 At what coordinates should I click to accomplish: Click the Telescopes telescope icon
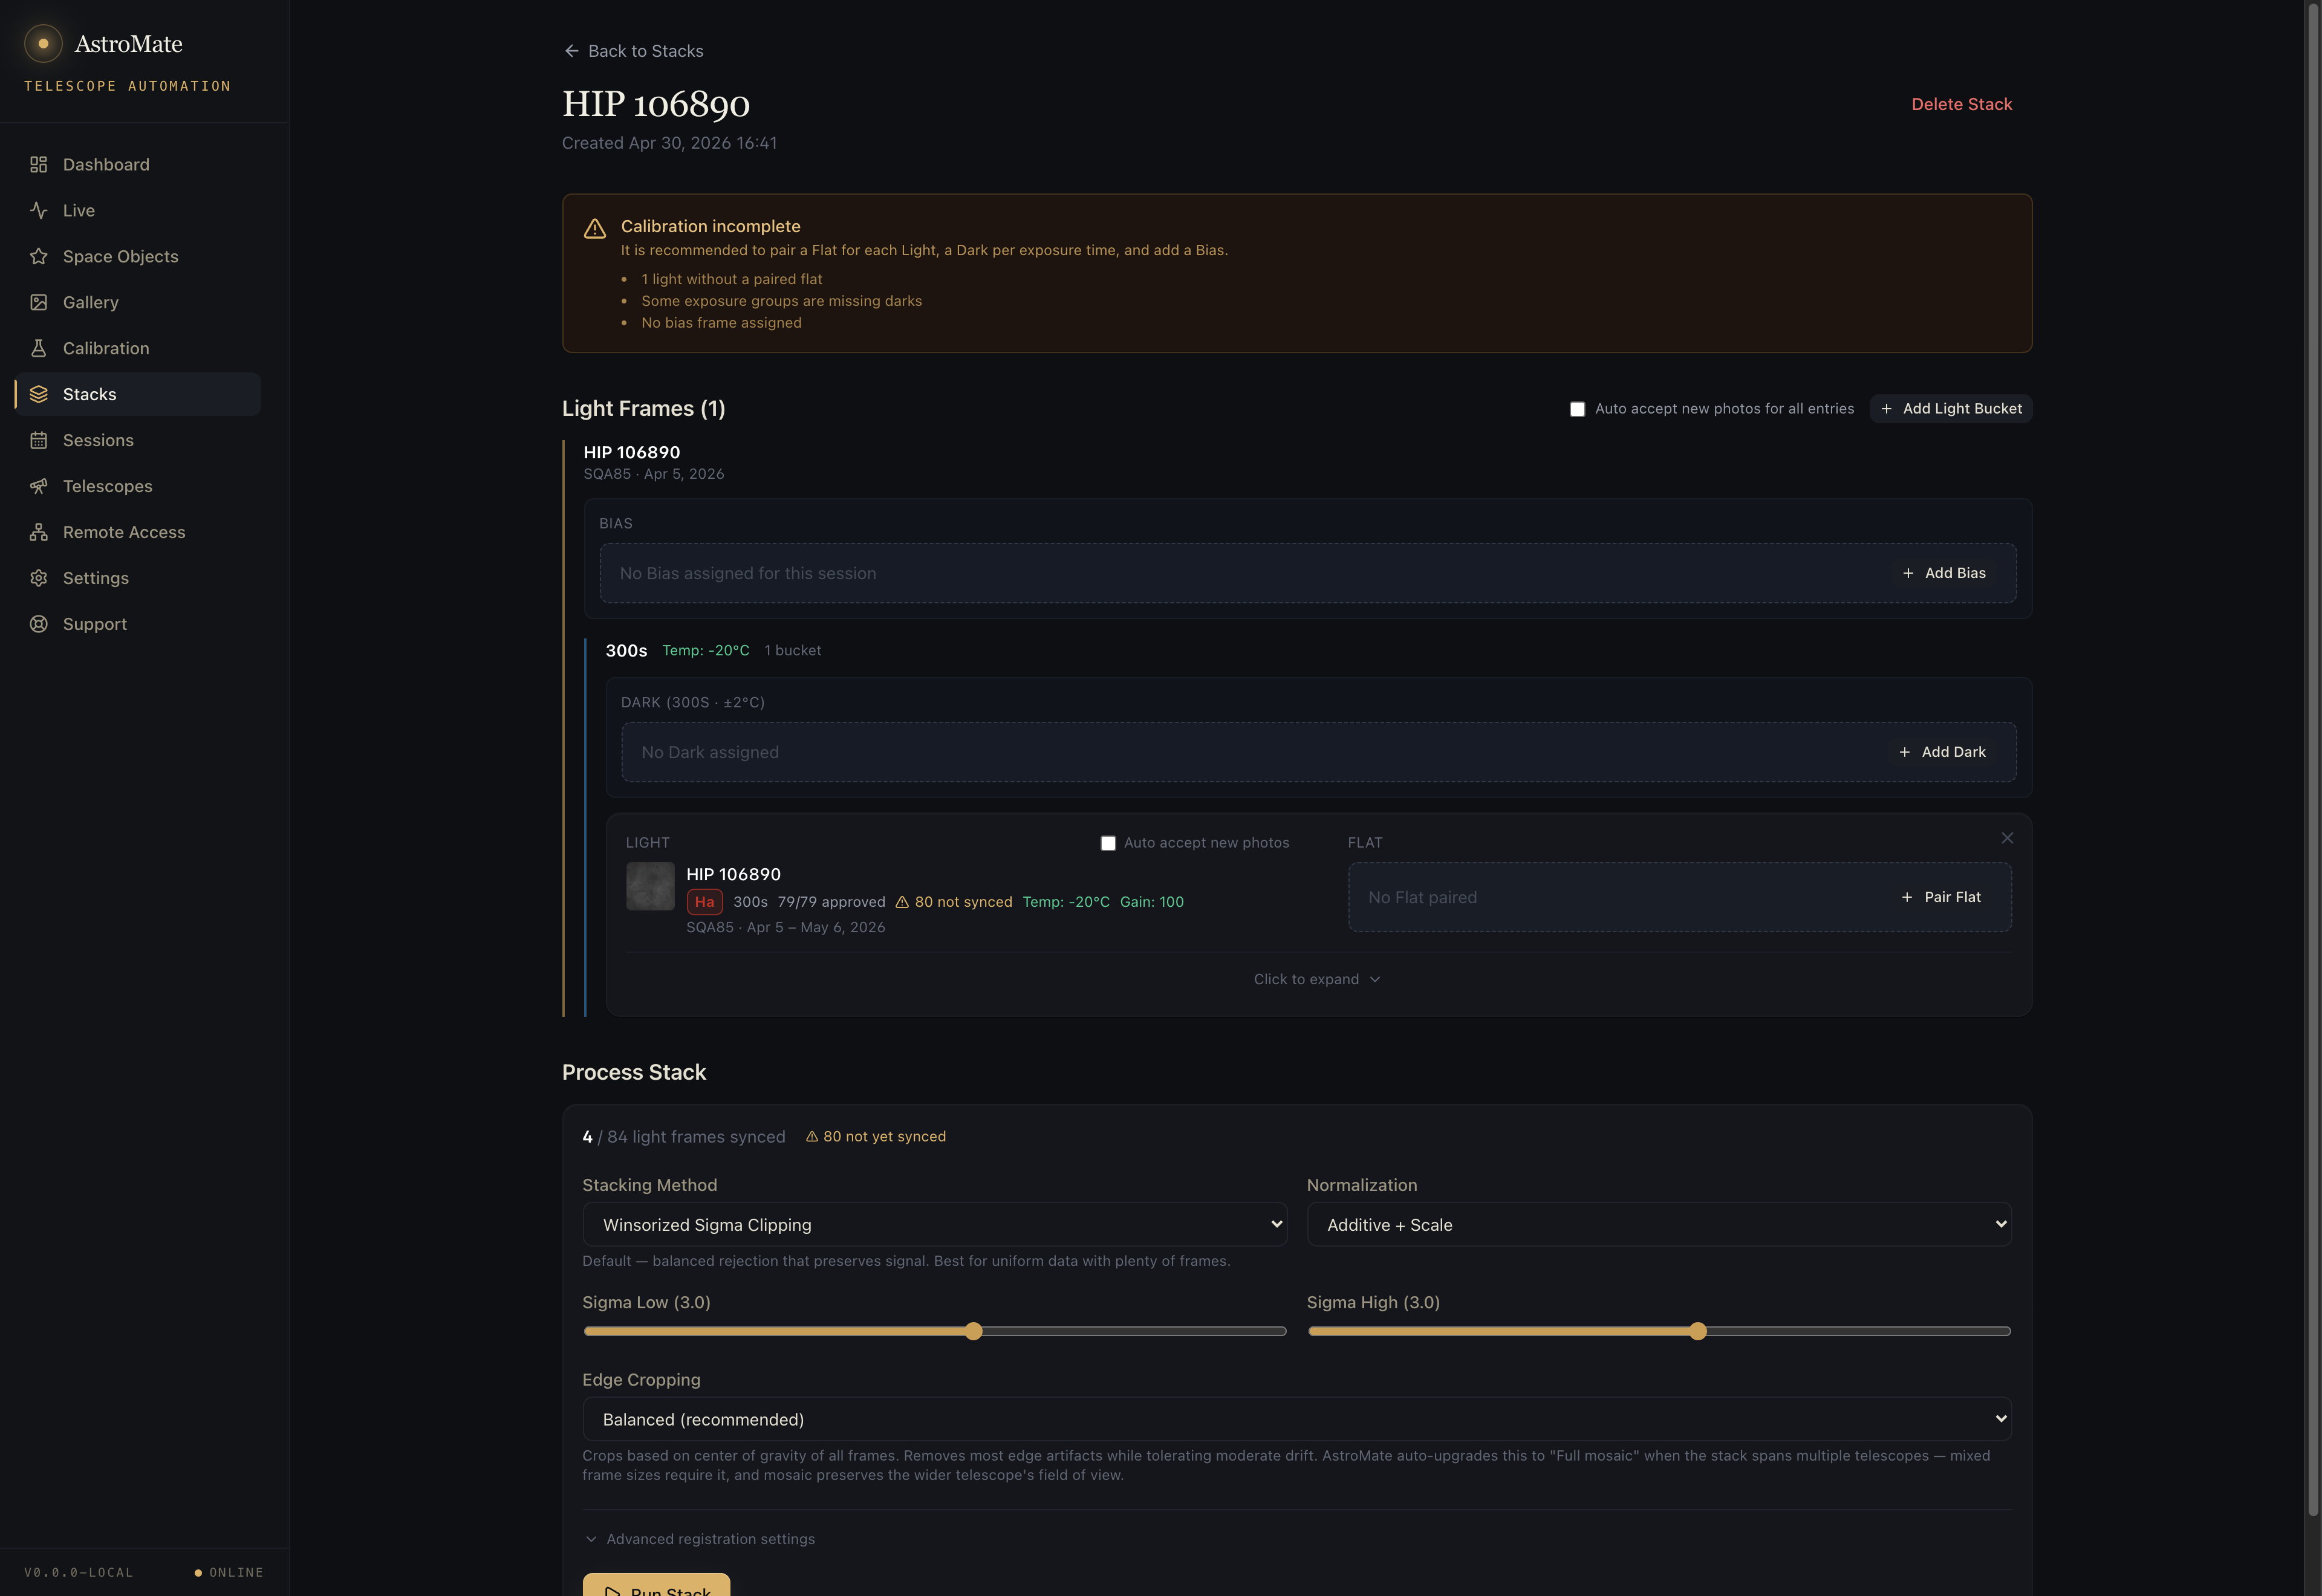(x=39, y=486)
